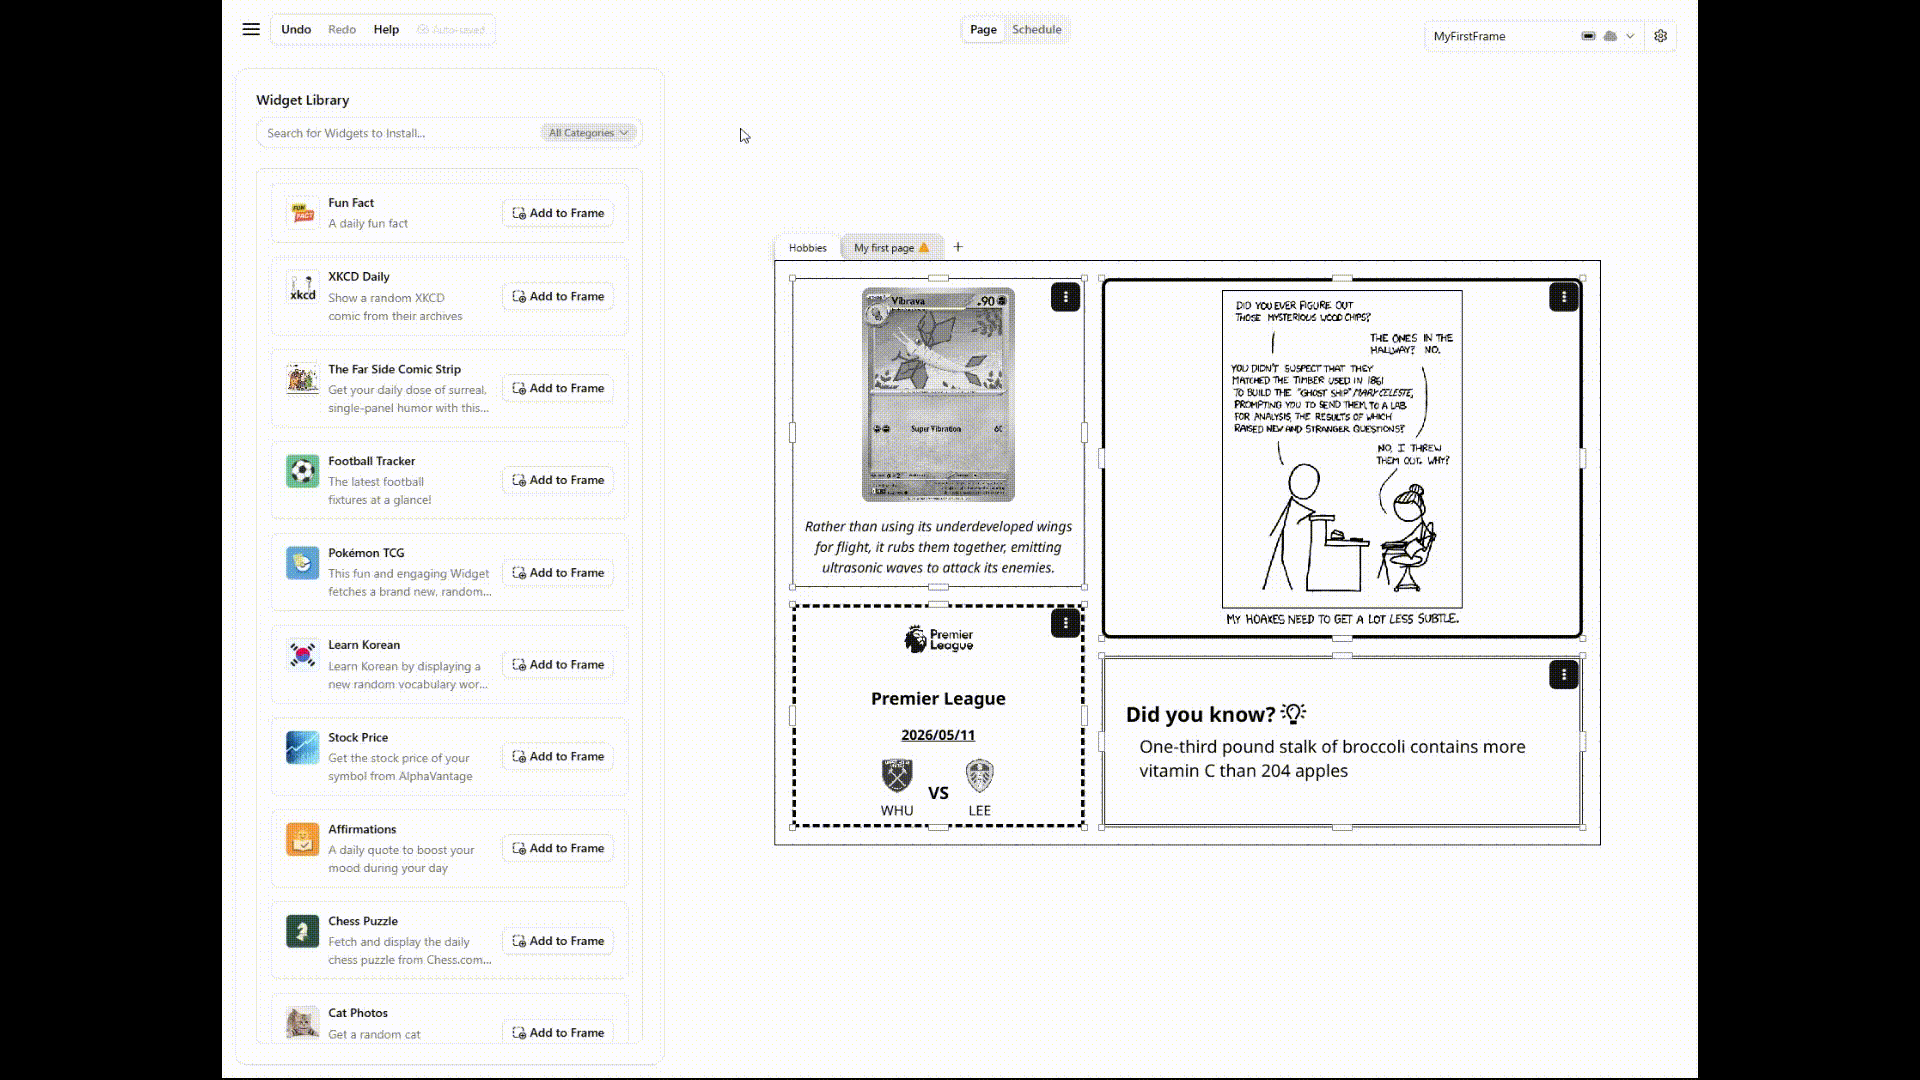Open the frame settings gear
This screenshot has width=1920, height=1080.
(1661, 36)
